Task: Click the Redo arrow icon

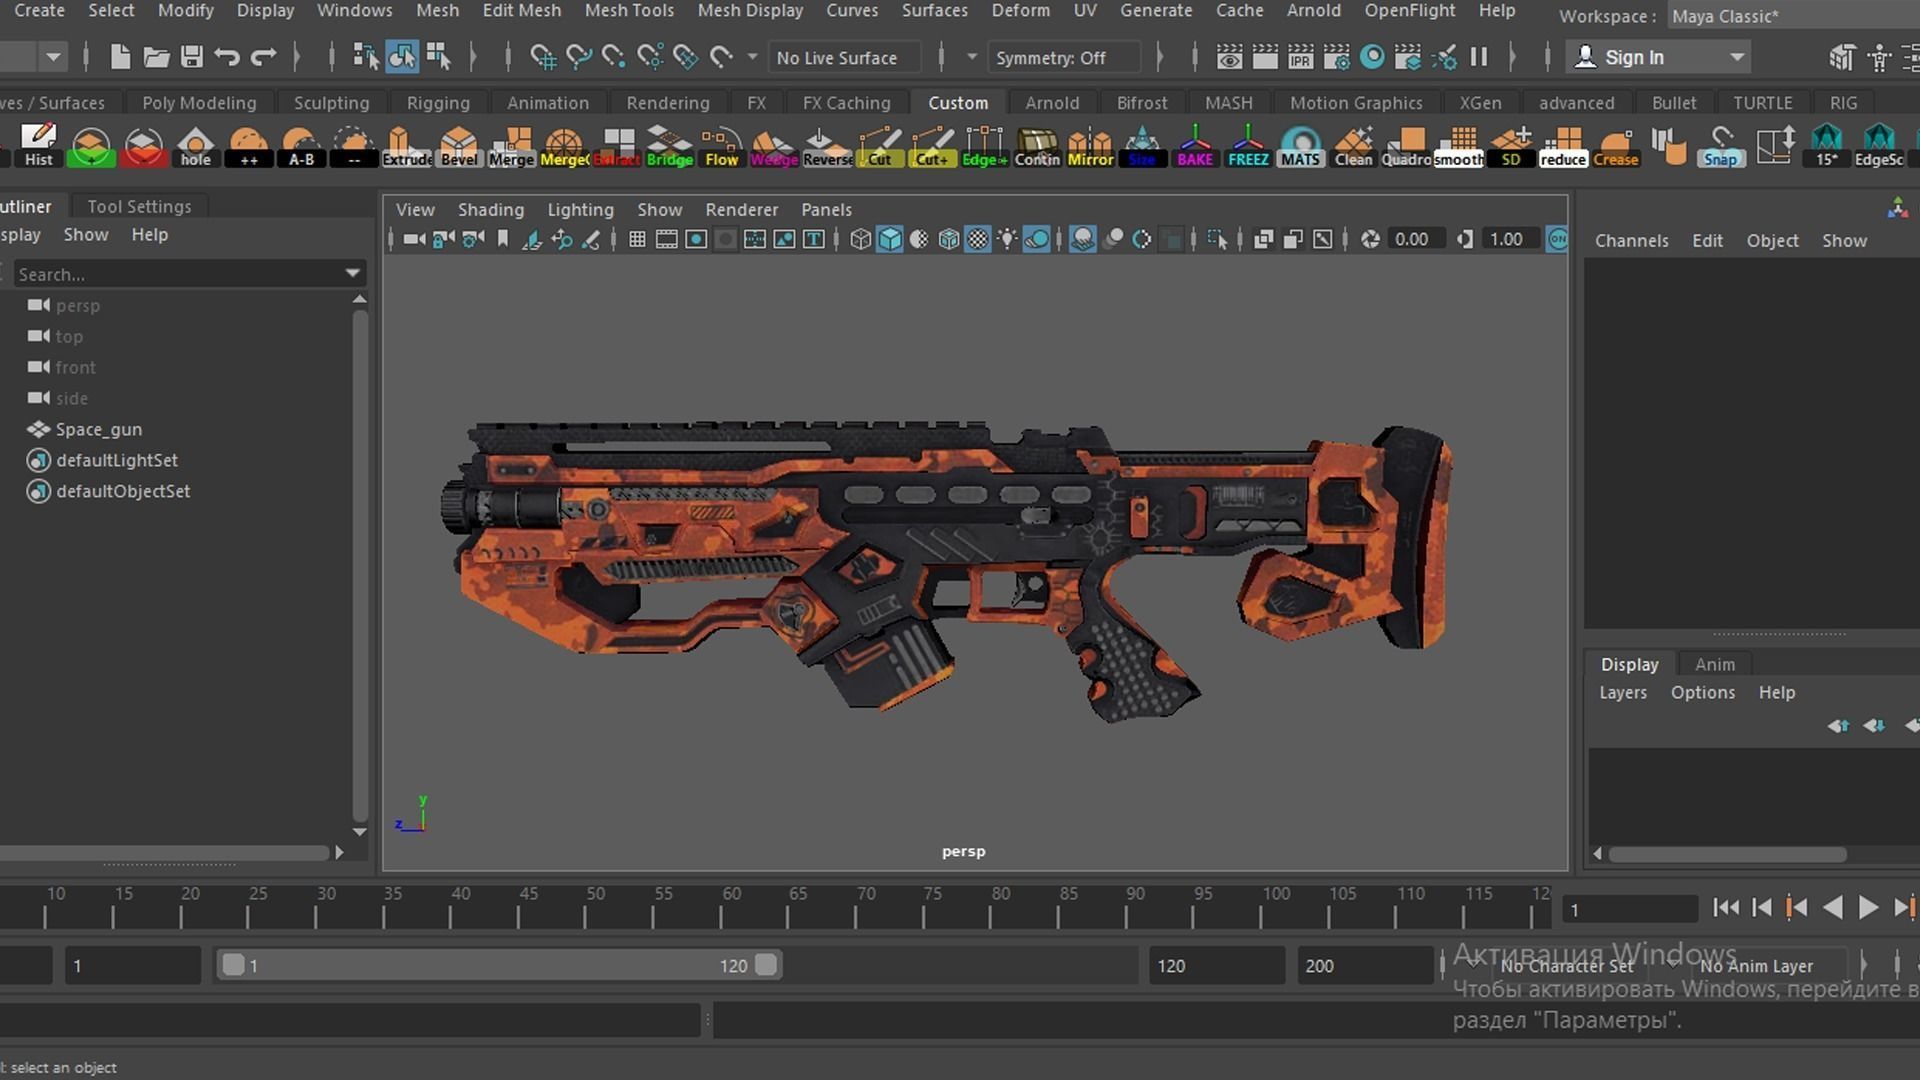Action: (x=263, y=57)
